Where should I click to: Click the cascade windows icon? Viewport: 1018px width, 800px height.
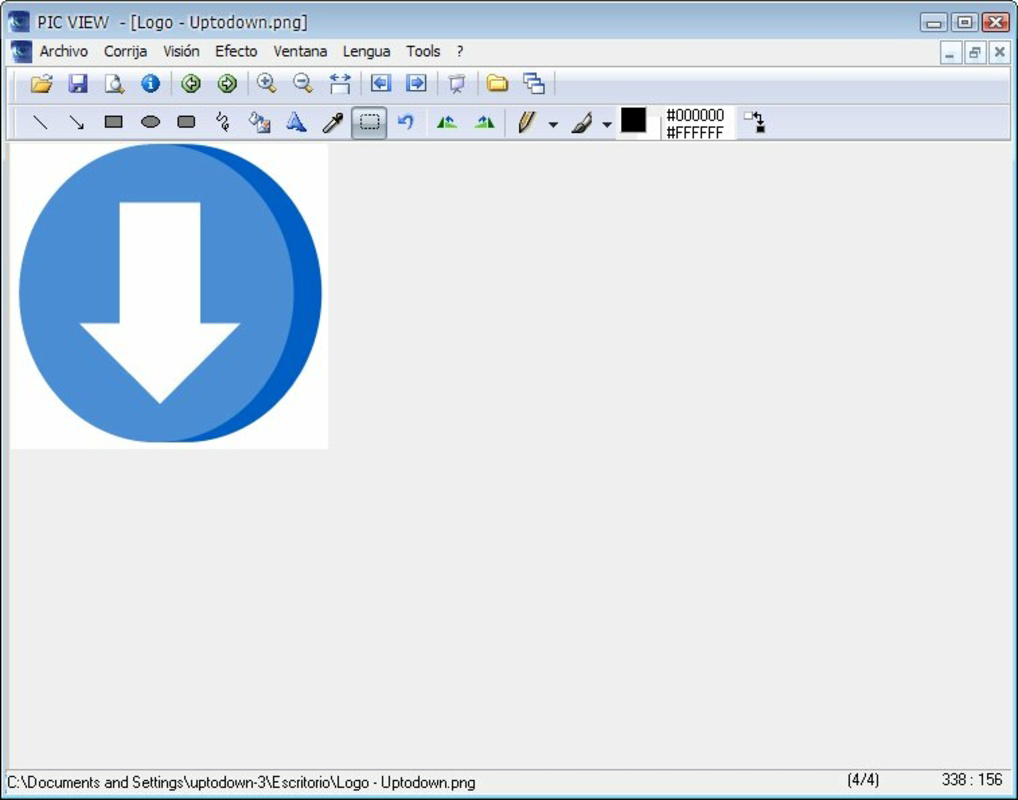point(534,84)
